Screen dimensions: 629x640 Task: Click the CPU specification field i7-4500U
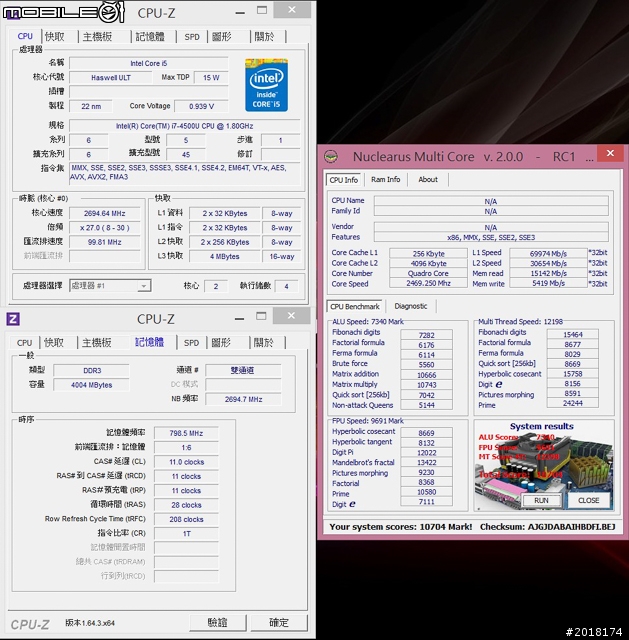click(x=184, y=126)
